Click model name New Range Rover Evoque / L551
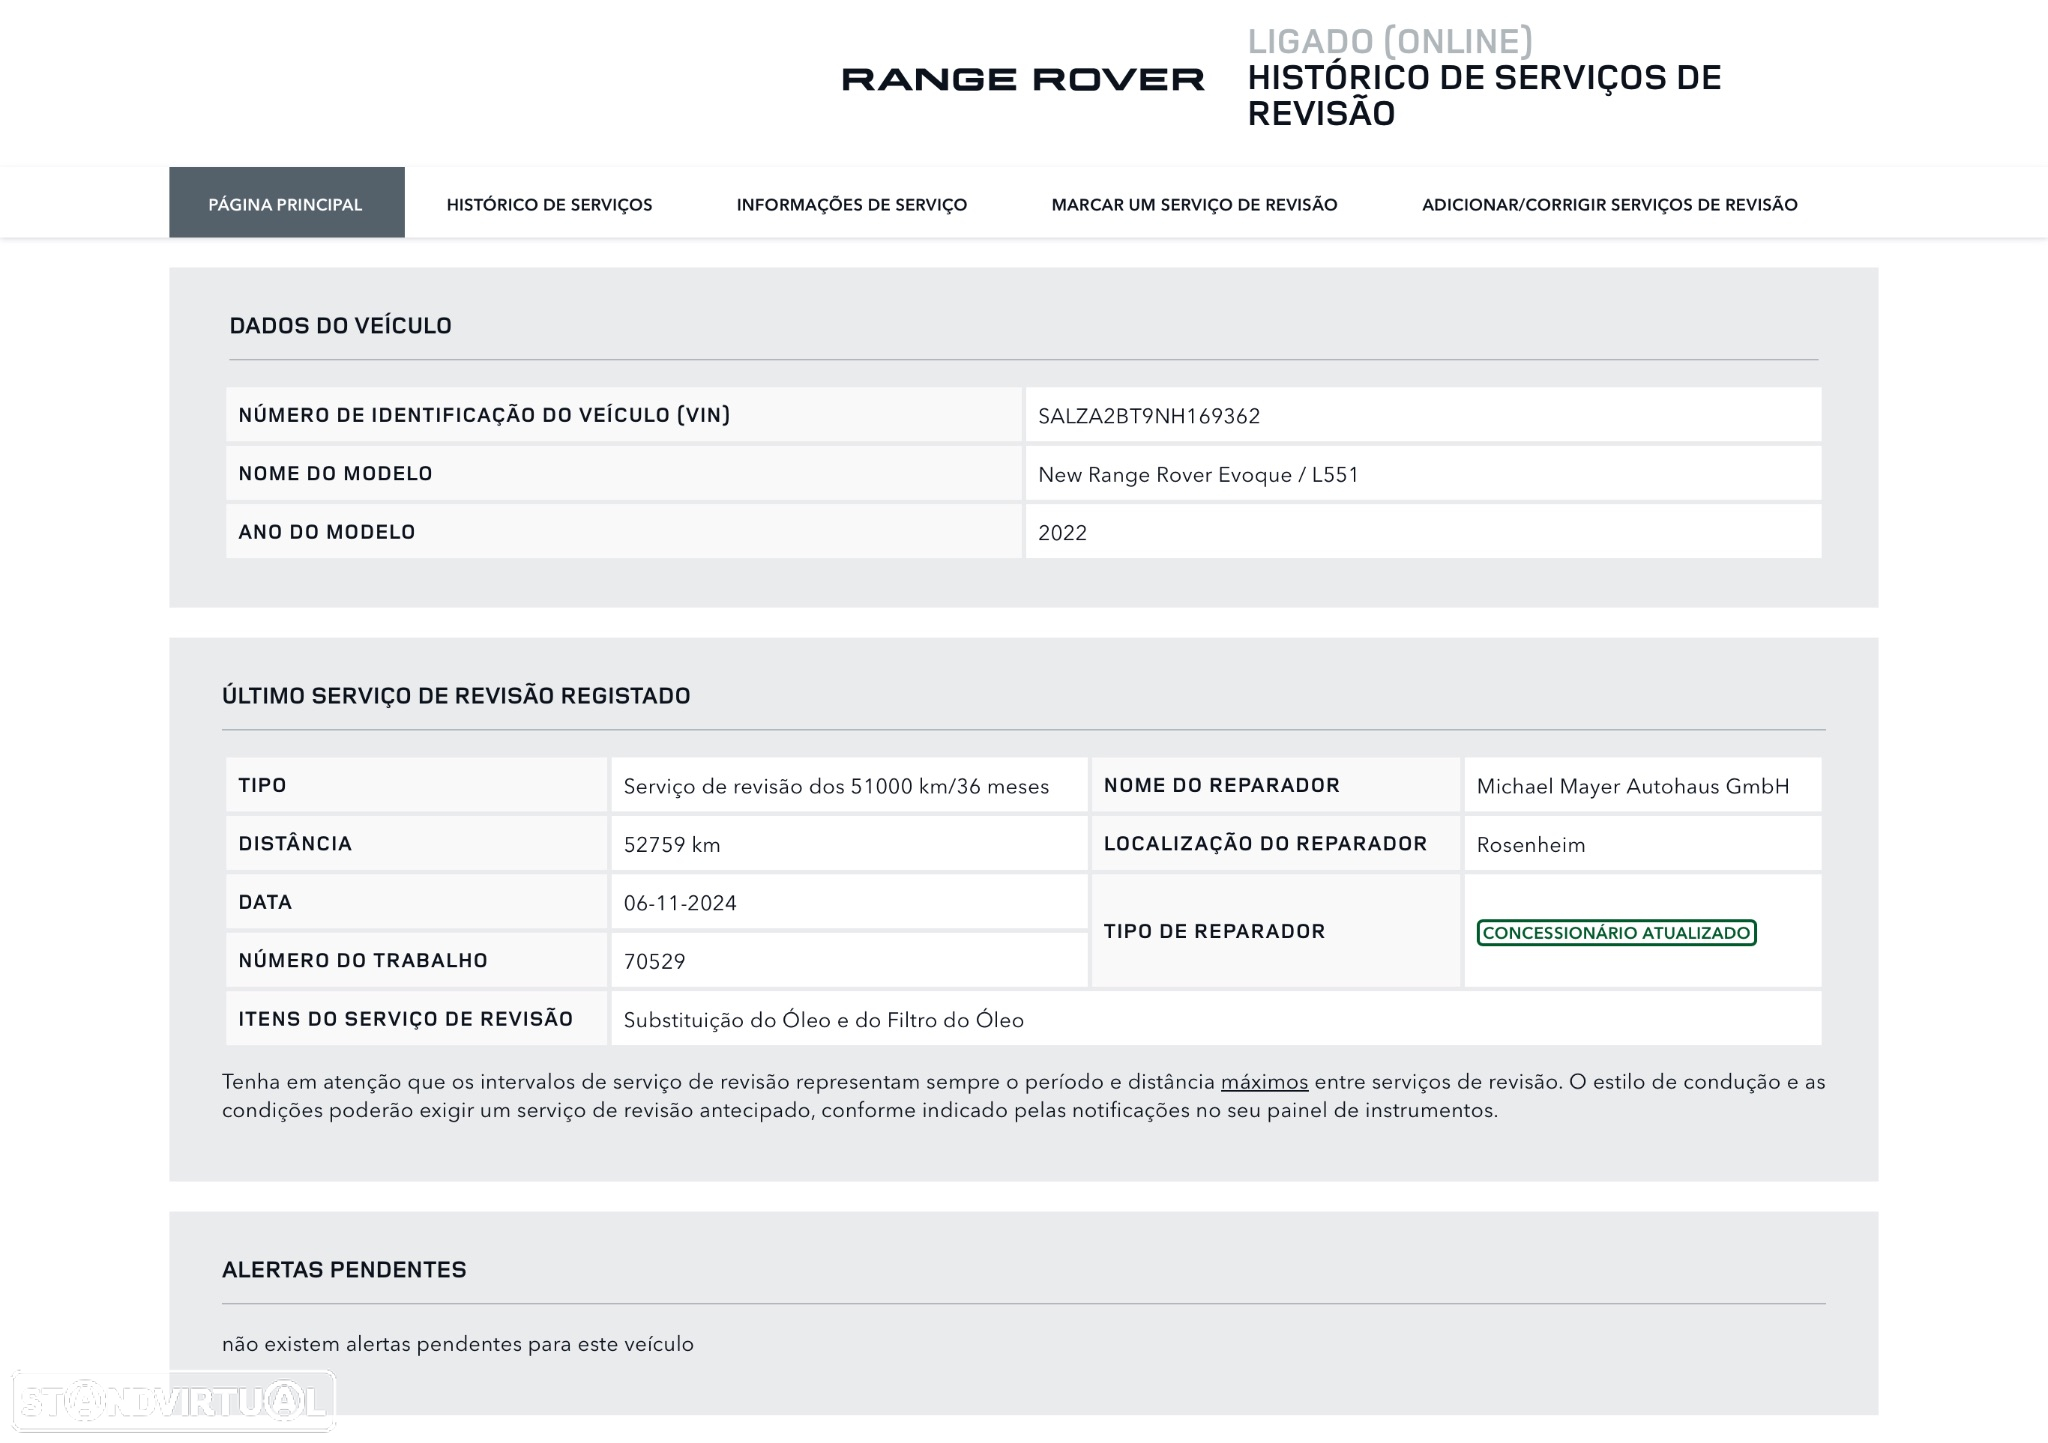This screenshot has width=2048, height=1443. [x=1198, y=474]
